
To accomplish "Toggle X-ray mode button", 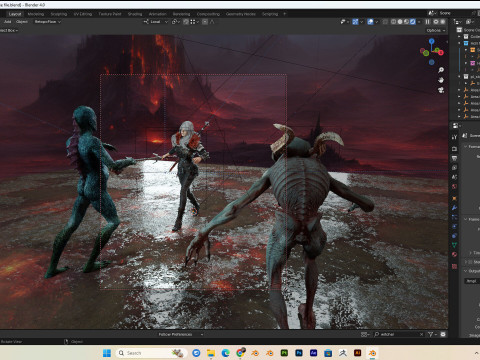I will [x=385, y=22].
